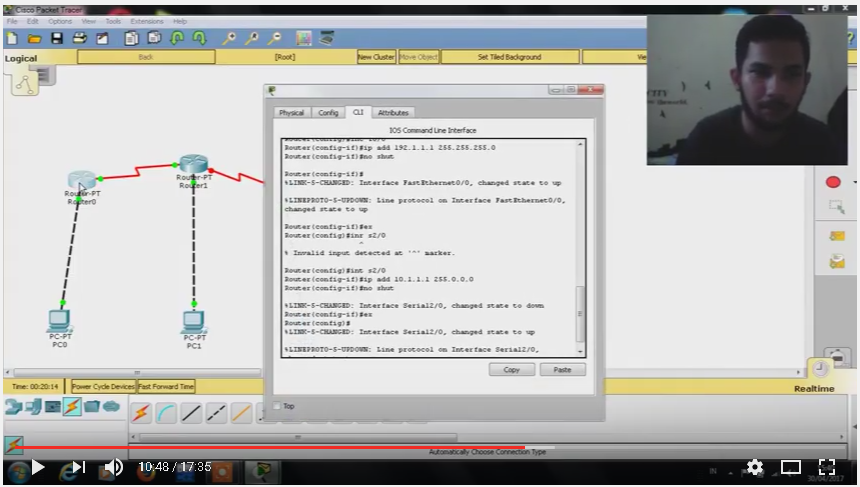Image resolution: width=860 pixels, height=487 pixels.
Task: Open the drawing palette icon
Action: (303, 38)
